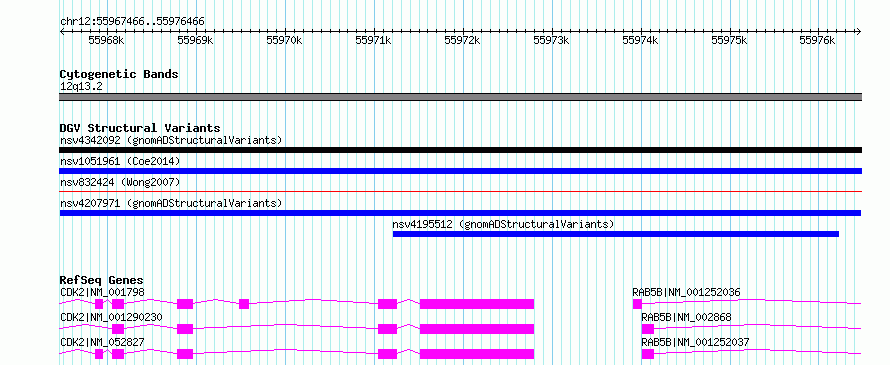The height and width of the screenshot is (365, 890).
Task: Click the 55972k ruler tick label
Action: 463,40
